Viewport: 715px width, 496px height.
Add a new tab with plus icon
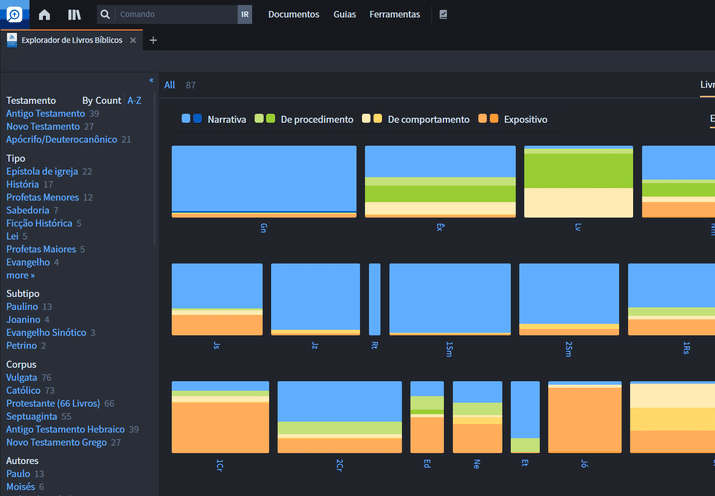coord(153,40)
